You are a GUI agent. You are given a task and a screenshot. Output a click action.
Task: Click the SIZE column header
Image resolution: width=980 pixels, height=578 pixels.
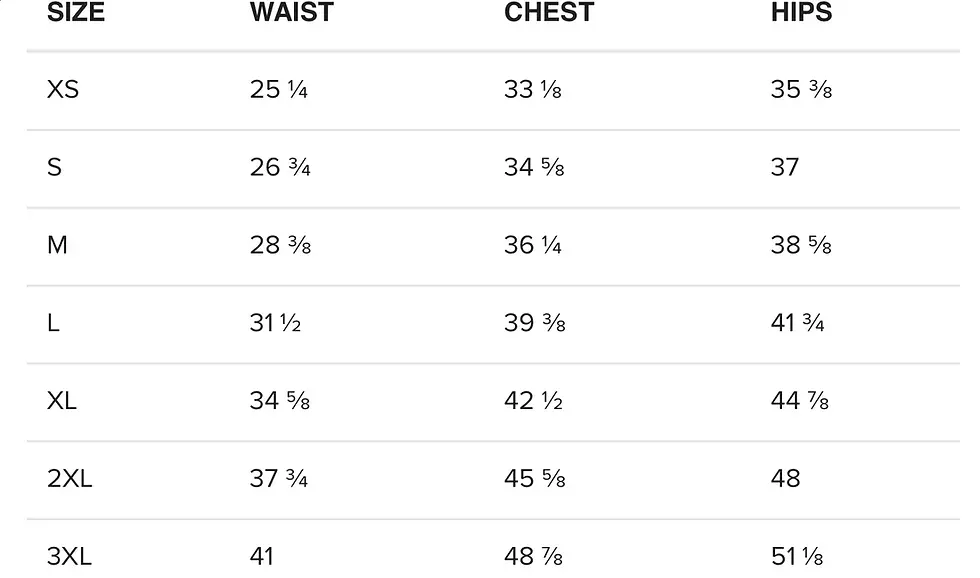click(x=75, y=13)
